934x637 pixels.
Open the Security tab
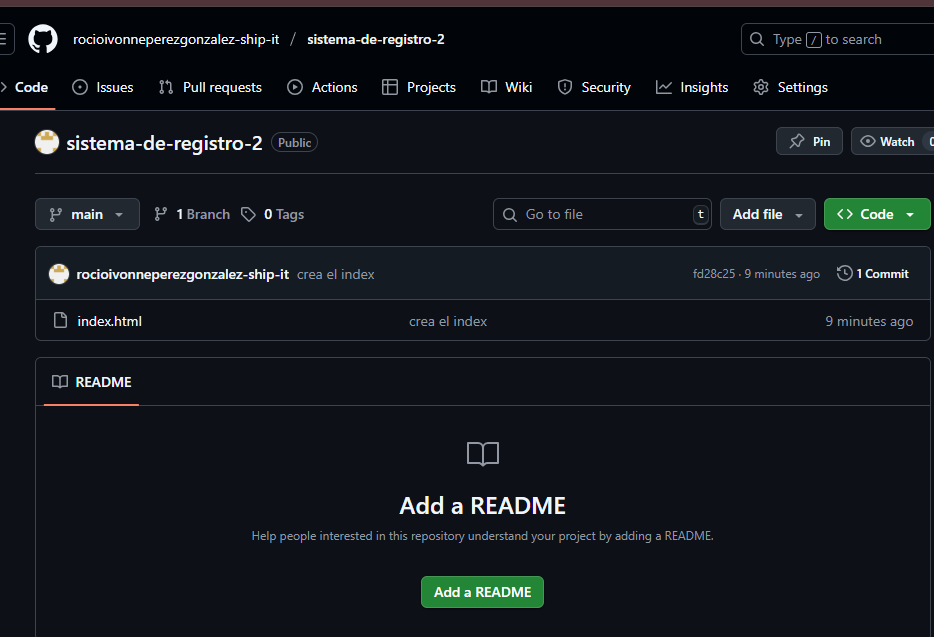click(594, 87)
